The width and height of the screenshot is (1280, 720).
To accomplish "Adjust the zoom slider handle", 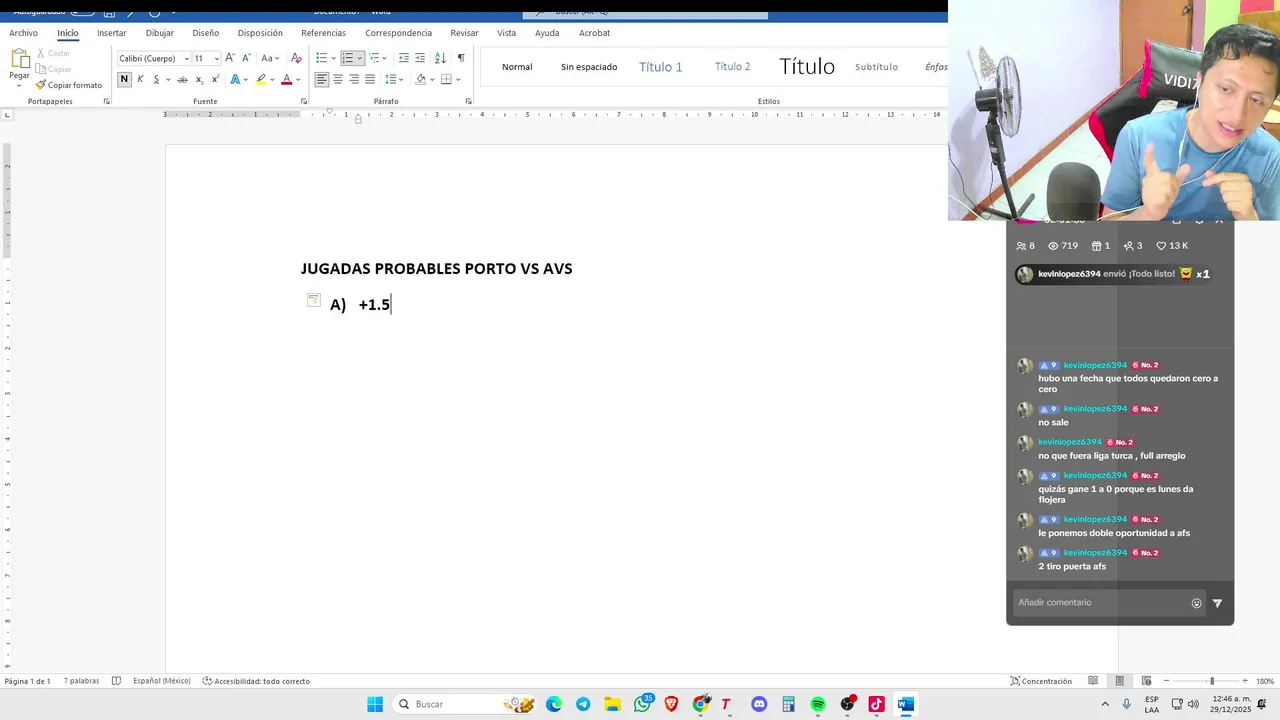I will click(1212, 681).
